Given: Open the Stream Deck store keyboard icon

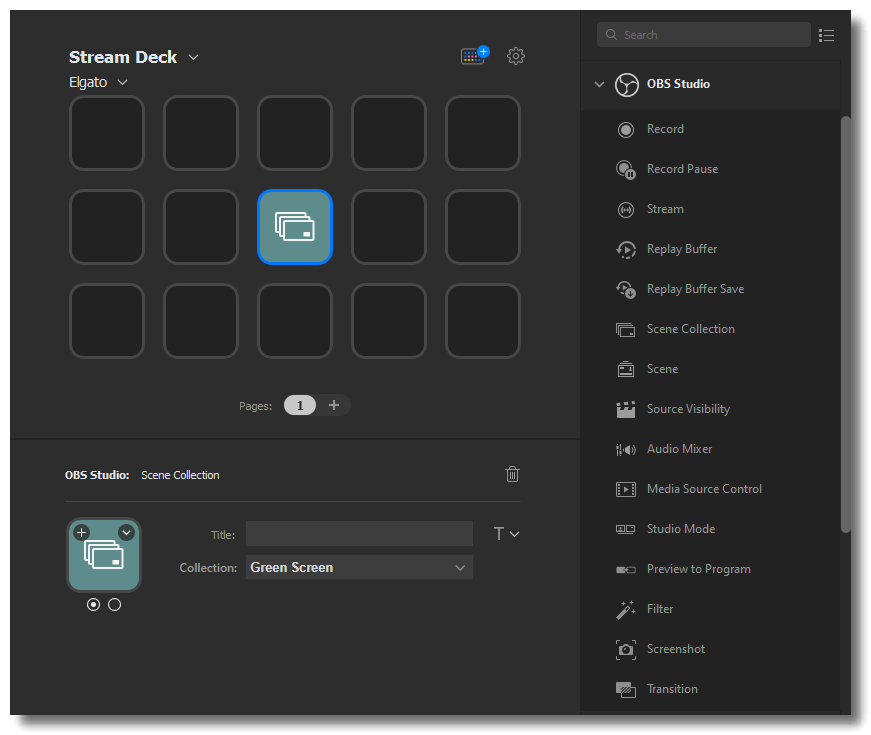Looking at the screenshot, I should click(x=474, y=55).
